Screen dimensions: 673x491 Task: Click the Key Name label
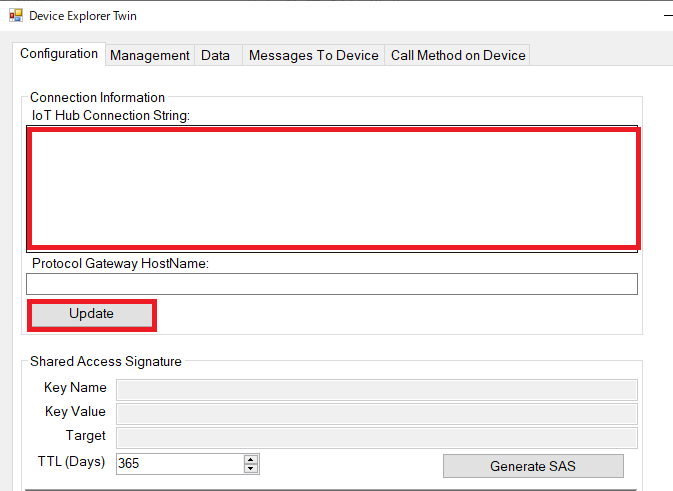75,388
